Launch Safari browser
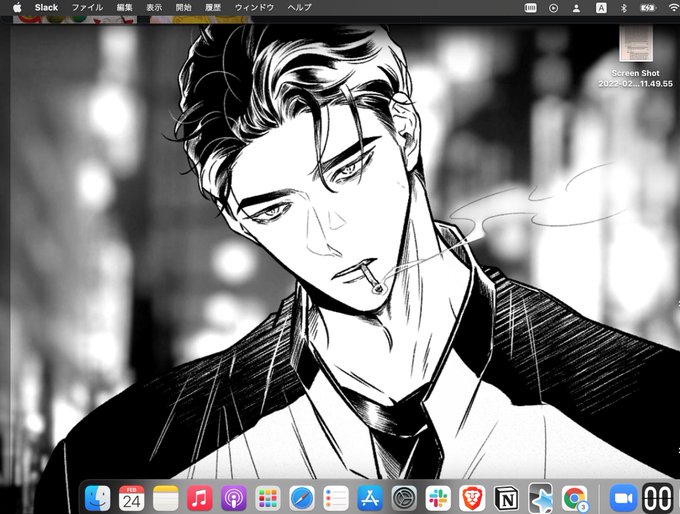The image size is (680, 514). [x=302, y=498]
